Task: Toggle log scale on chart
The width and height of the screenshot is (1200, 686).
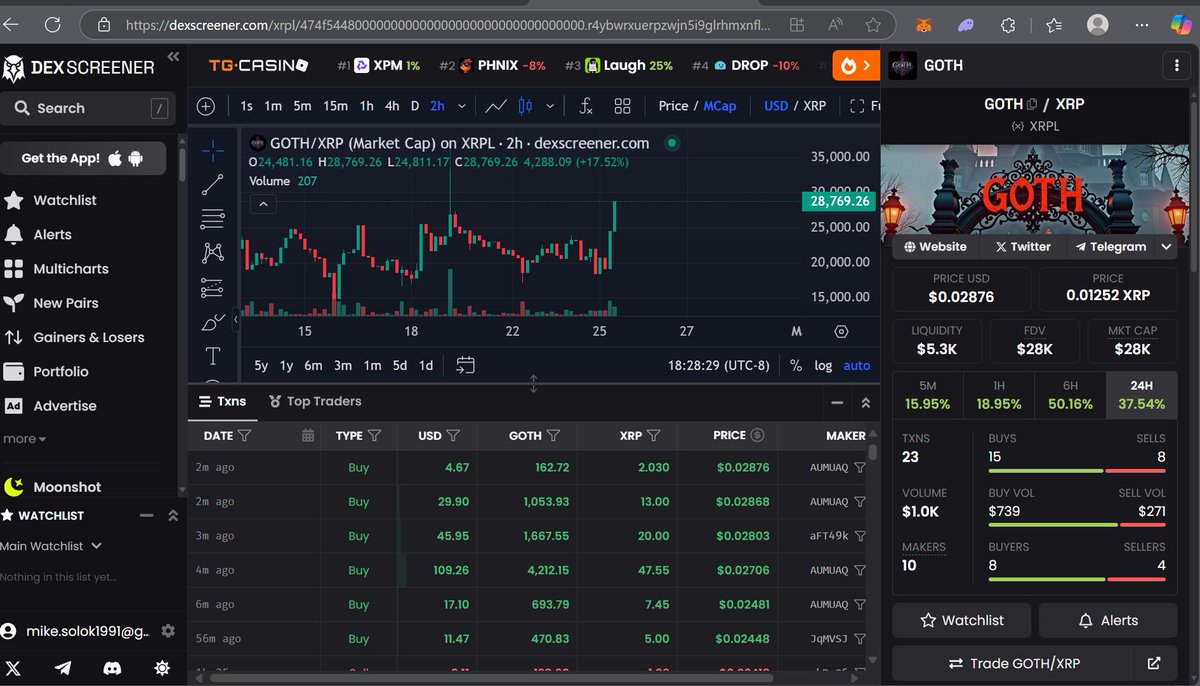Action: click(823, 365)
